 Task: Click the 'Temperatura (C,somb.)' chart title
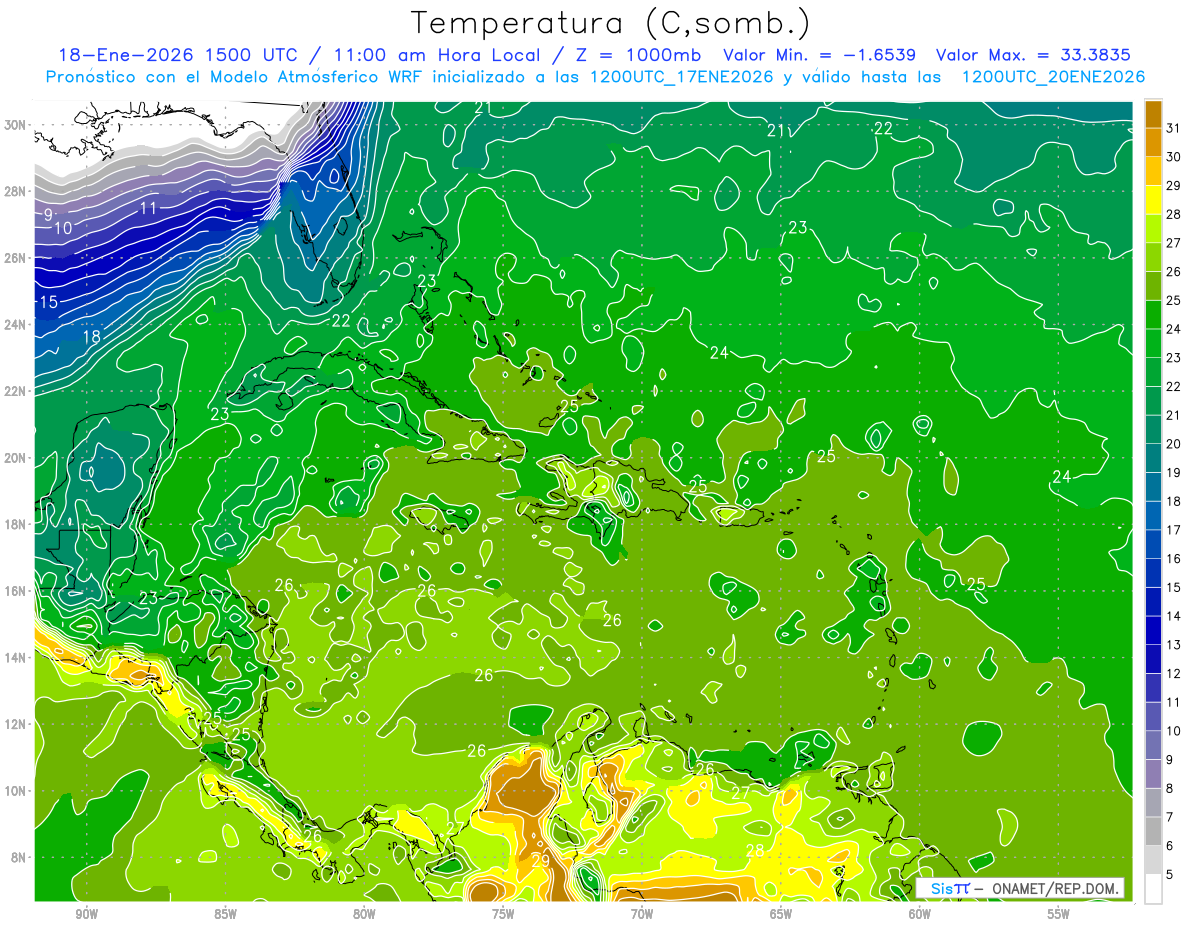[610, 23]
